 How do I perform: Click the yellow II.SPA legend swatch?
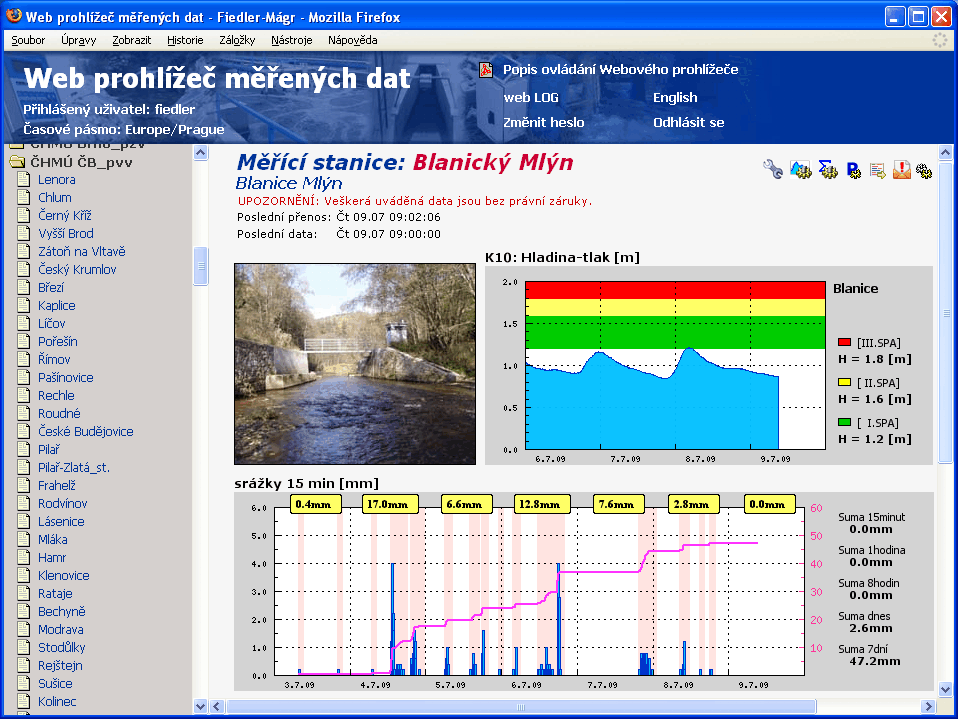tap(844, 382)
